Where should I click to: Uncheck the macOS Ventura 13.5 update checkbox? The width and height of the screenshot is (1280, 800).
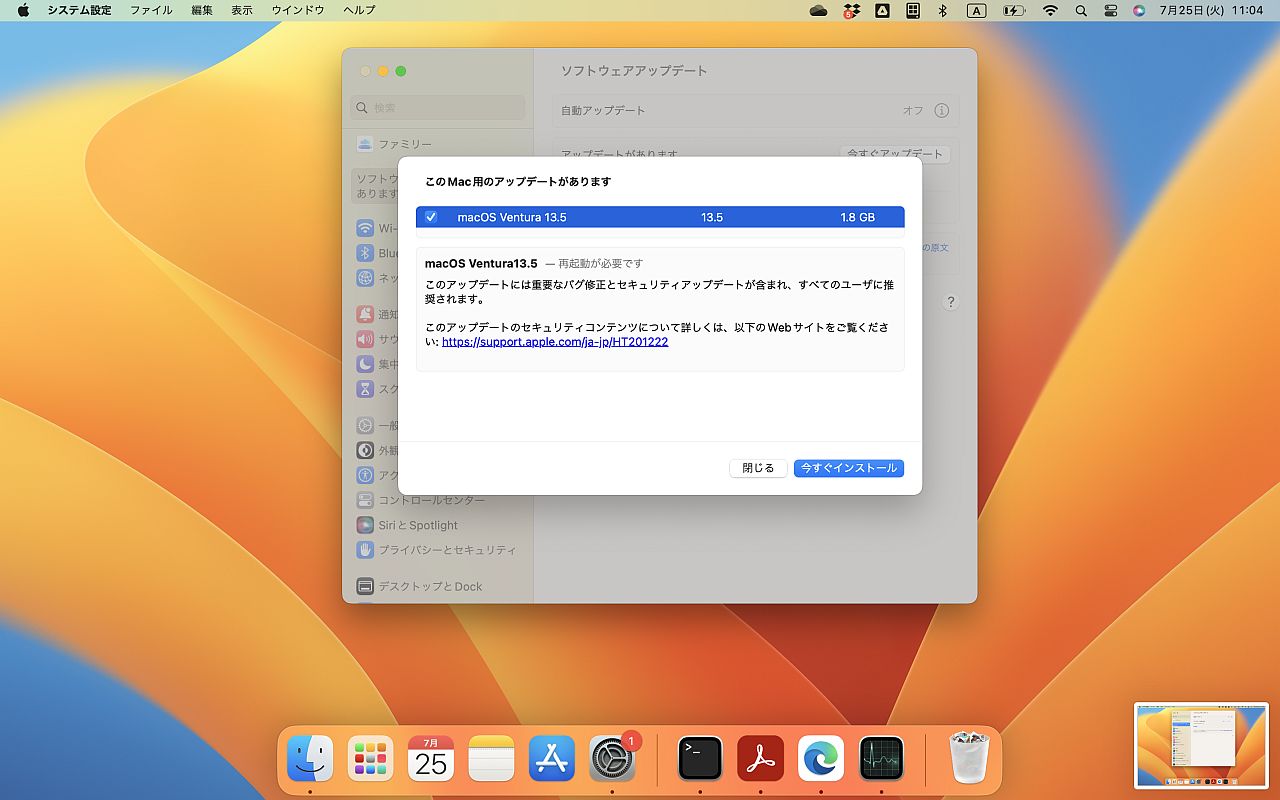click(x=432, y=216)
